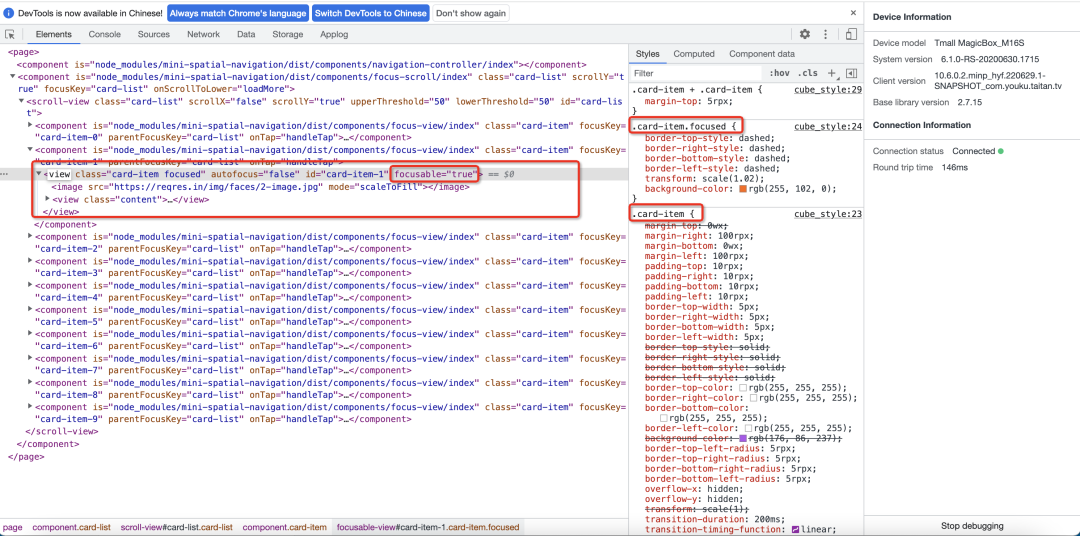
Task: Select the Elements tab
Action: (54, 34)
